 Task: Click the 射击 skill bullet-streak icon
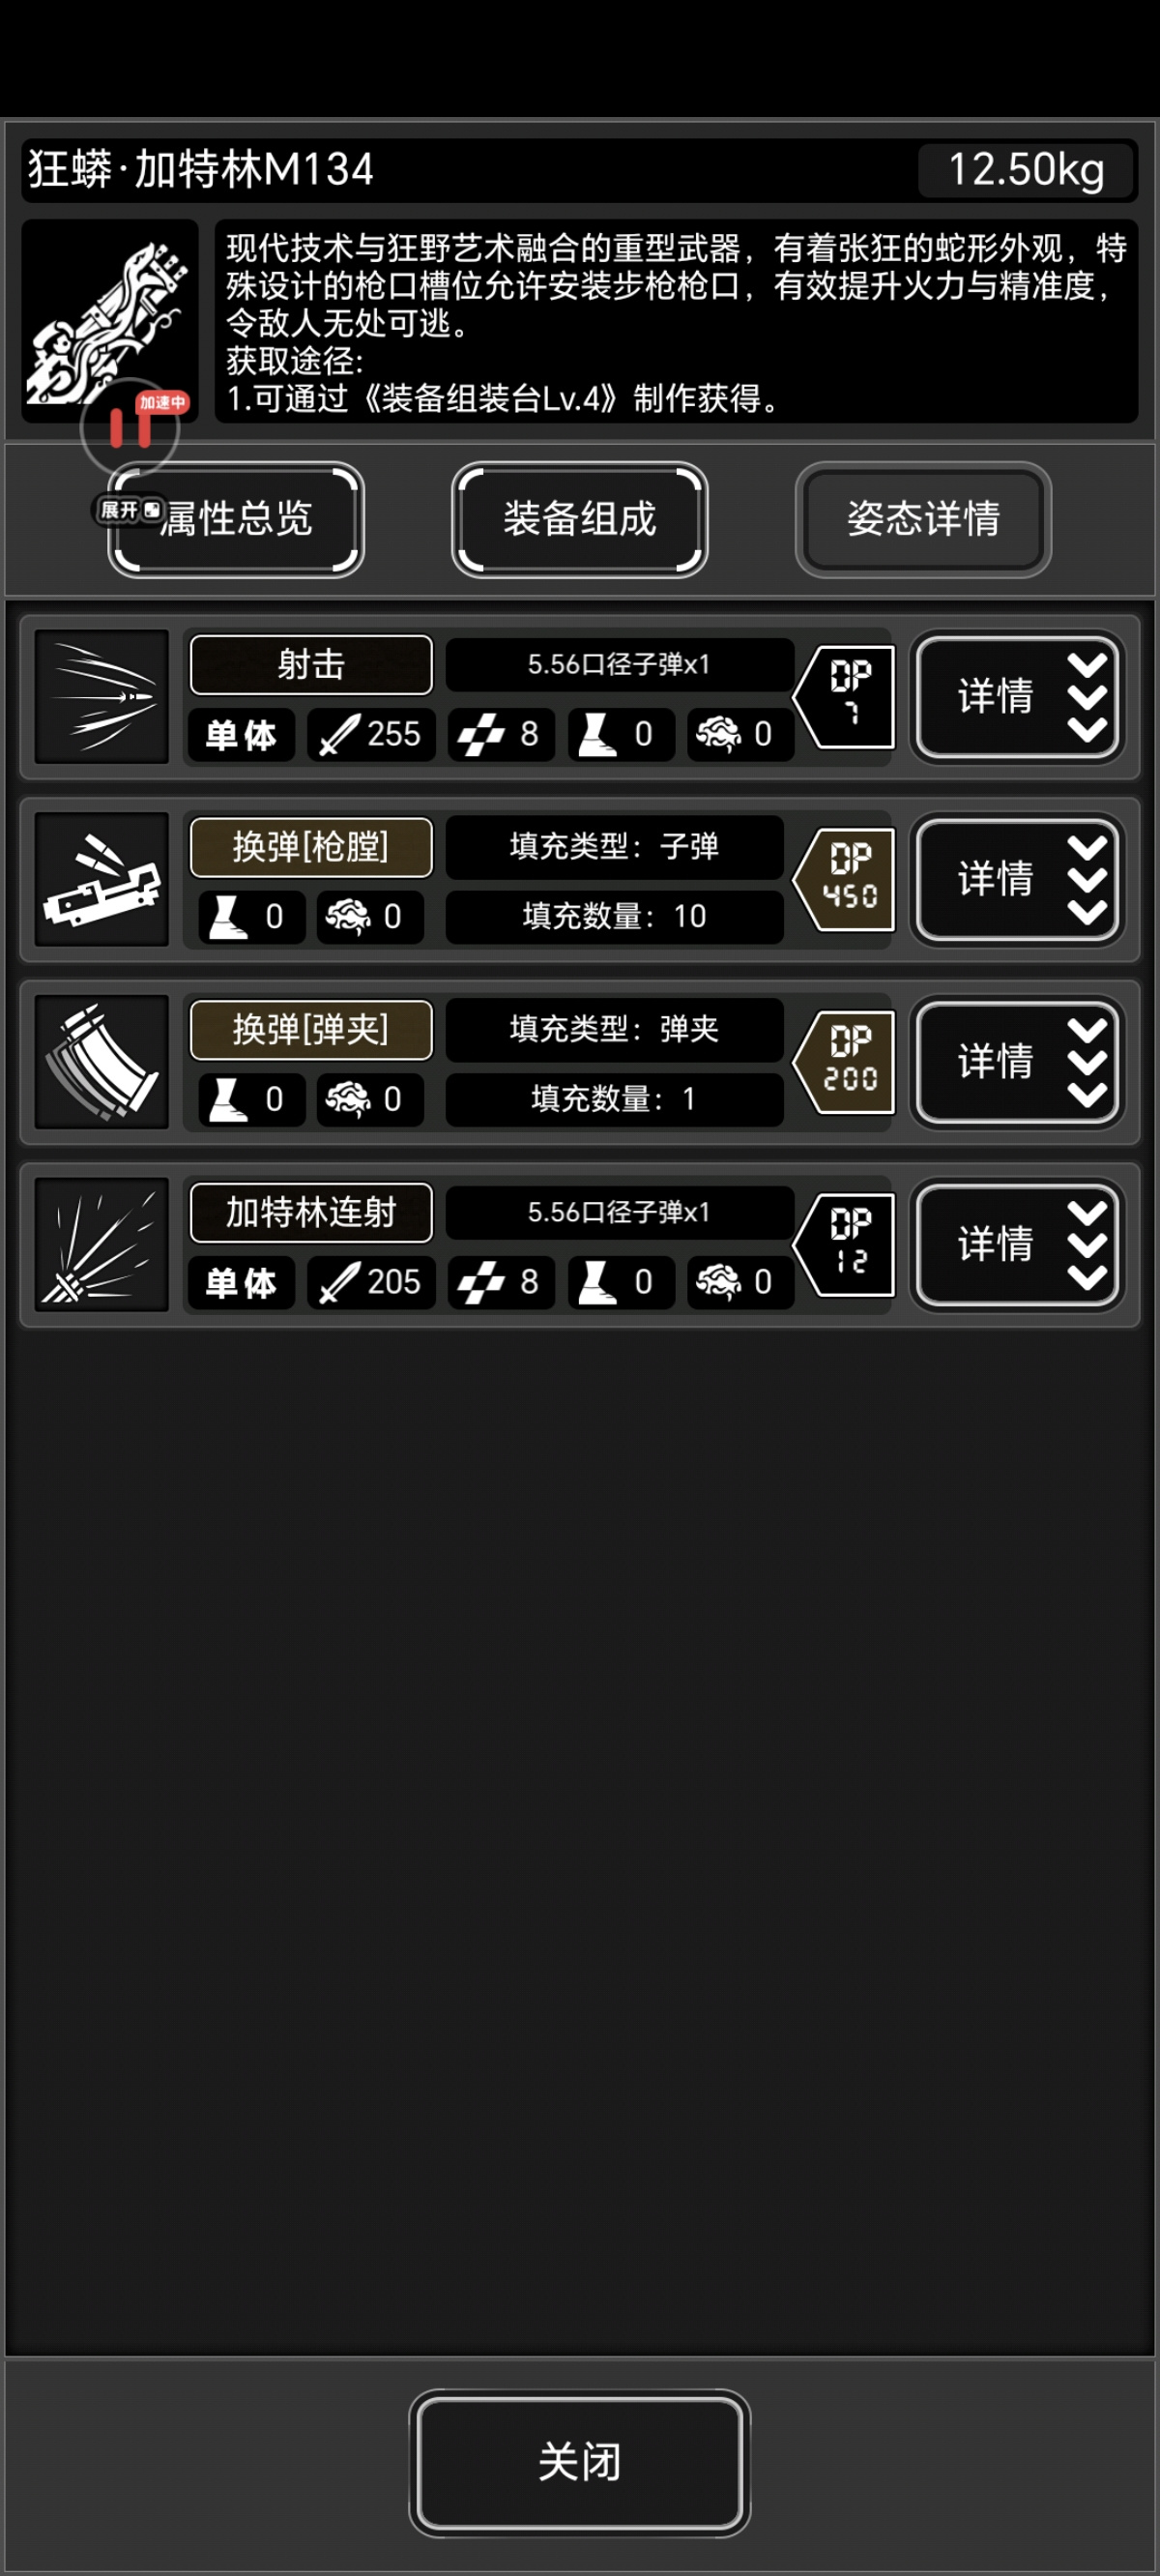pos(102,697)
